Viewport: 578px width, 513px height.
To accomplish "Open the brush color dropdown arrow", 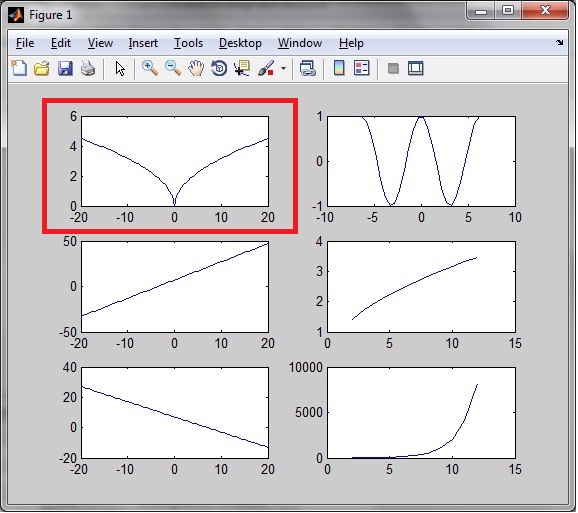I will [283, 69].
